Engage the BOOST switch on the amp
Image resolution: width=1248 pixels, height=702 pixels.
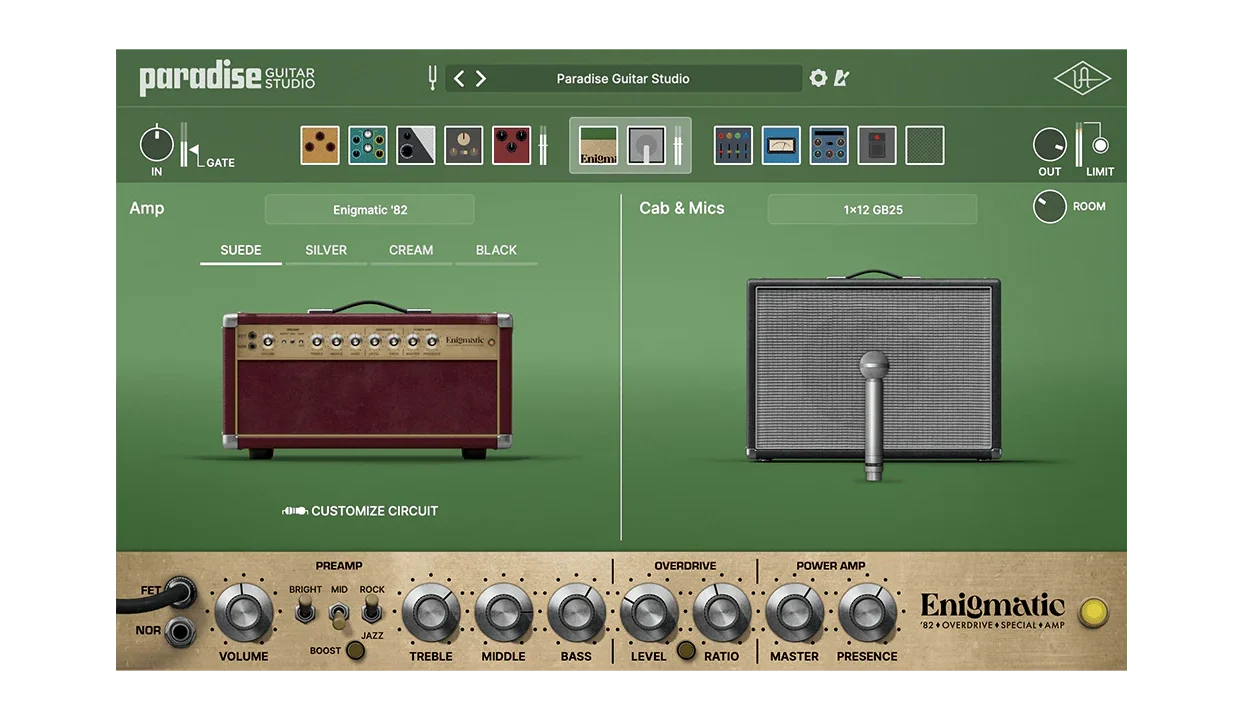(x=353, y=650)
